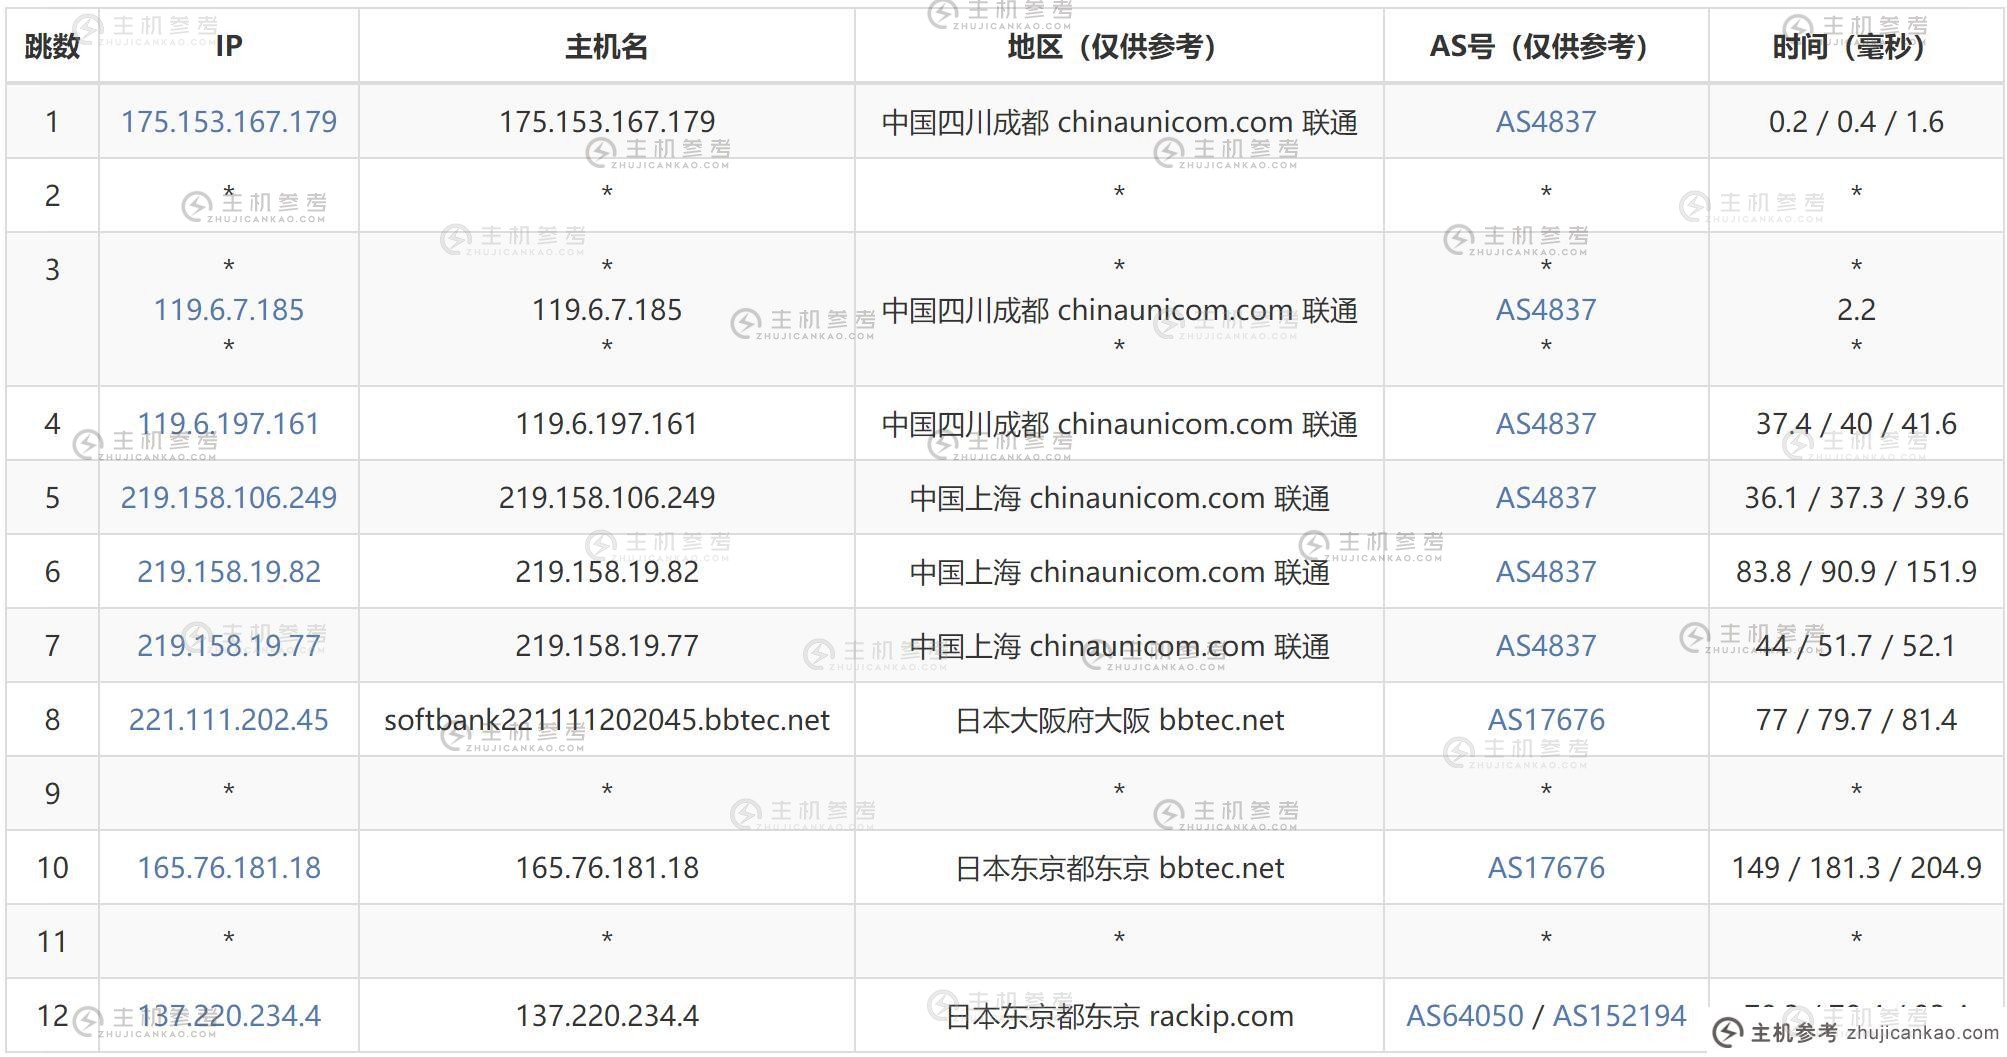Viewport: 2007px width, 1057px height.
Task: Click AS17676 link in hop 8 row
Action: click(1546, 720)
